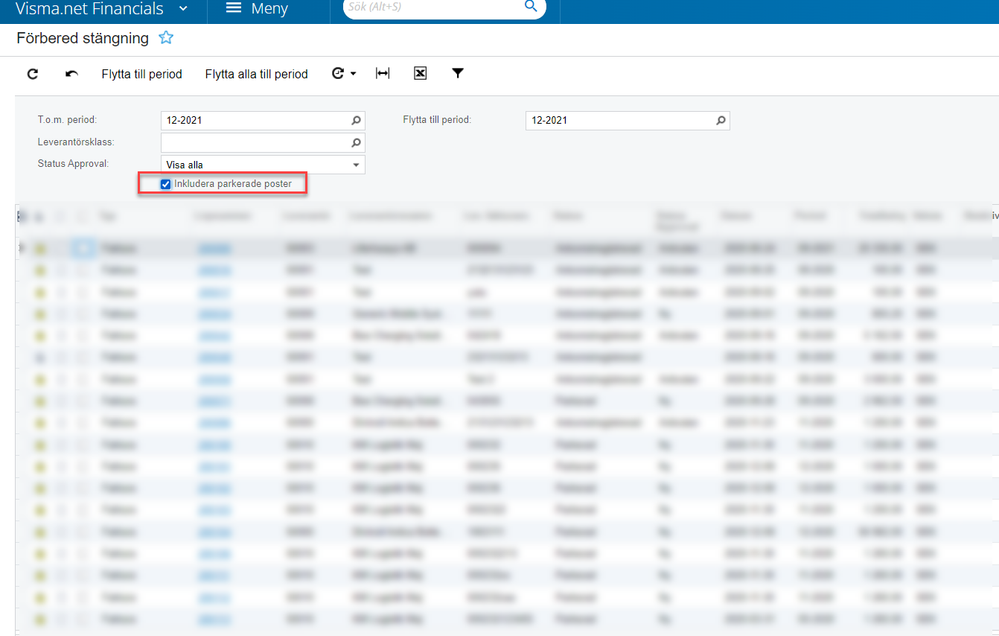Open the Visma.net Financials app switcher chevron

coord(182,9)
